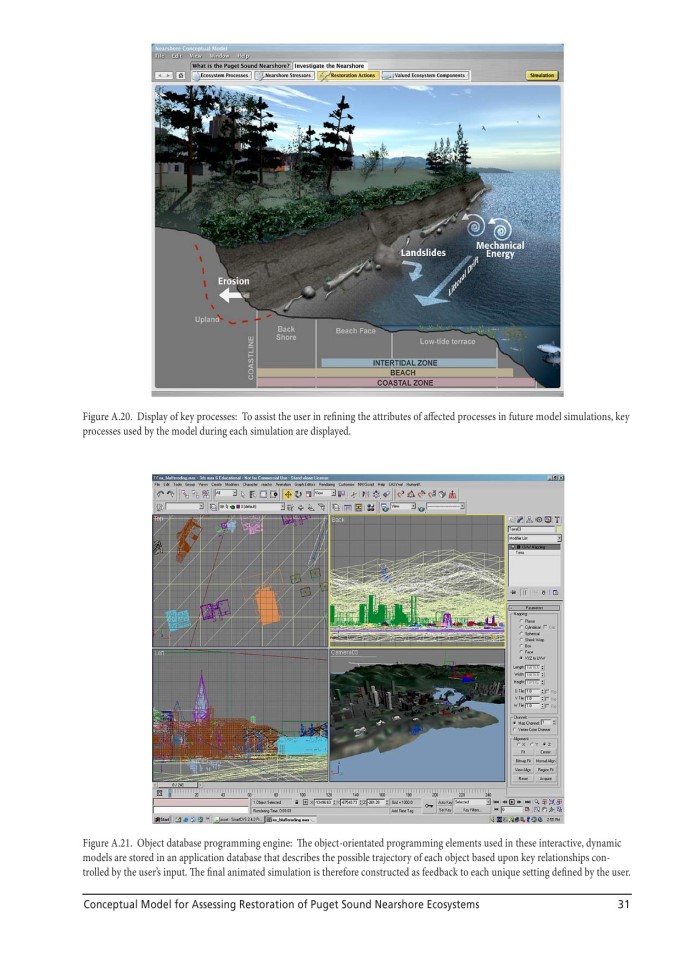This screenshot has height=960, width=700.
Task: Open Help menu in Nearshore Conceptual Model
Action: point(243,56)
